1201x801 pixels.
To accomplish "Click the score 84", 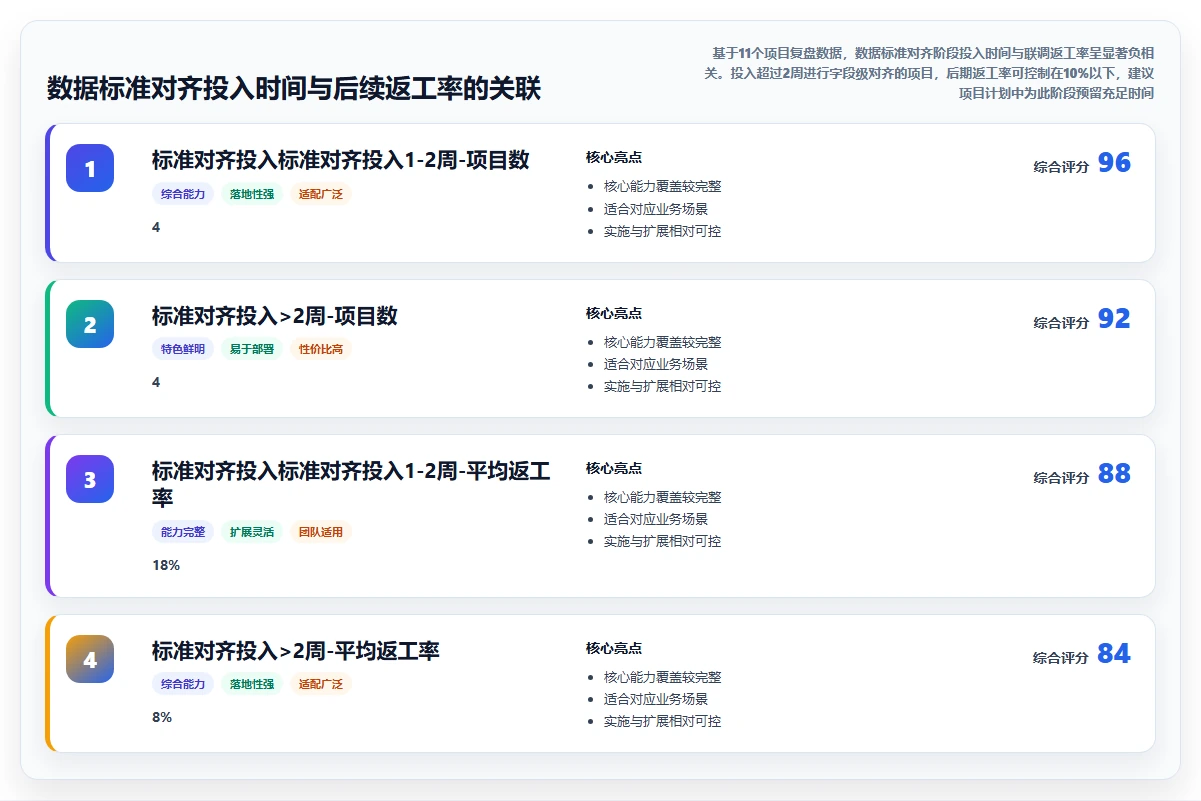I will pos(1114,654).
